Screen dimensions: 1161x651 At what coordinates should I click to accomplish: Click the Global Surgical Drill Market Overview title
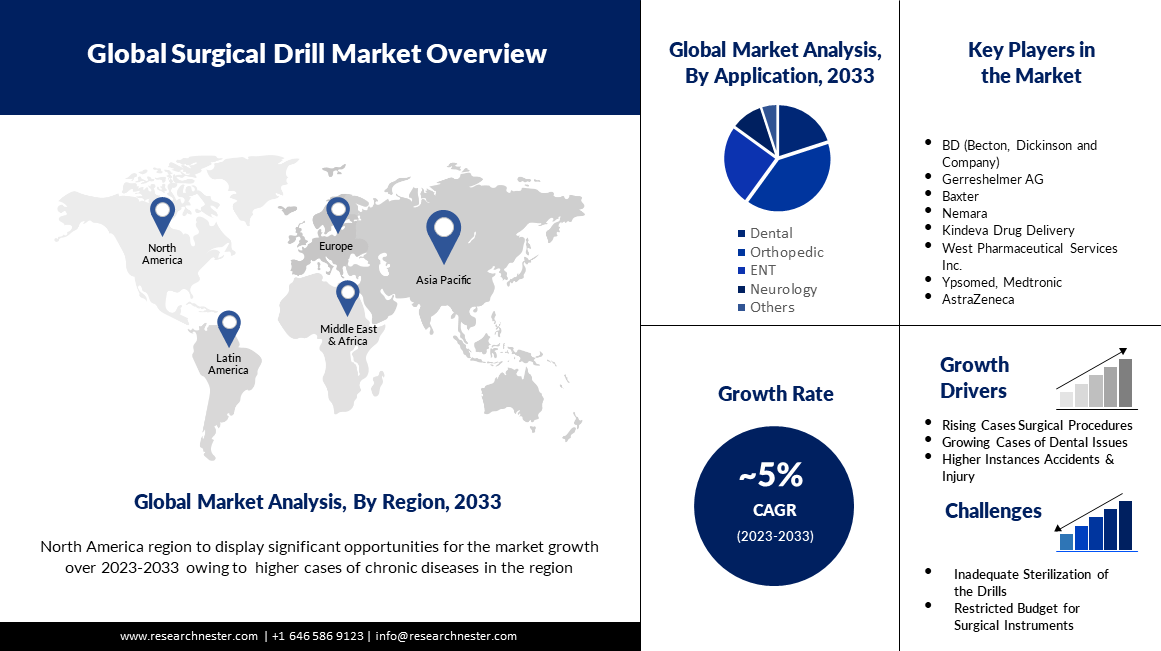point(317,53)
